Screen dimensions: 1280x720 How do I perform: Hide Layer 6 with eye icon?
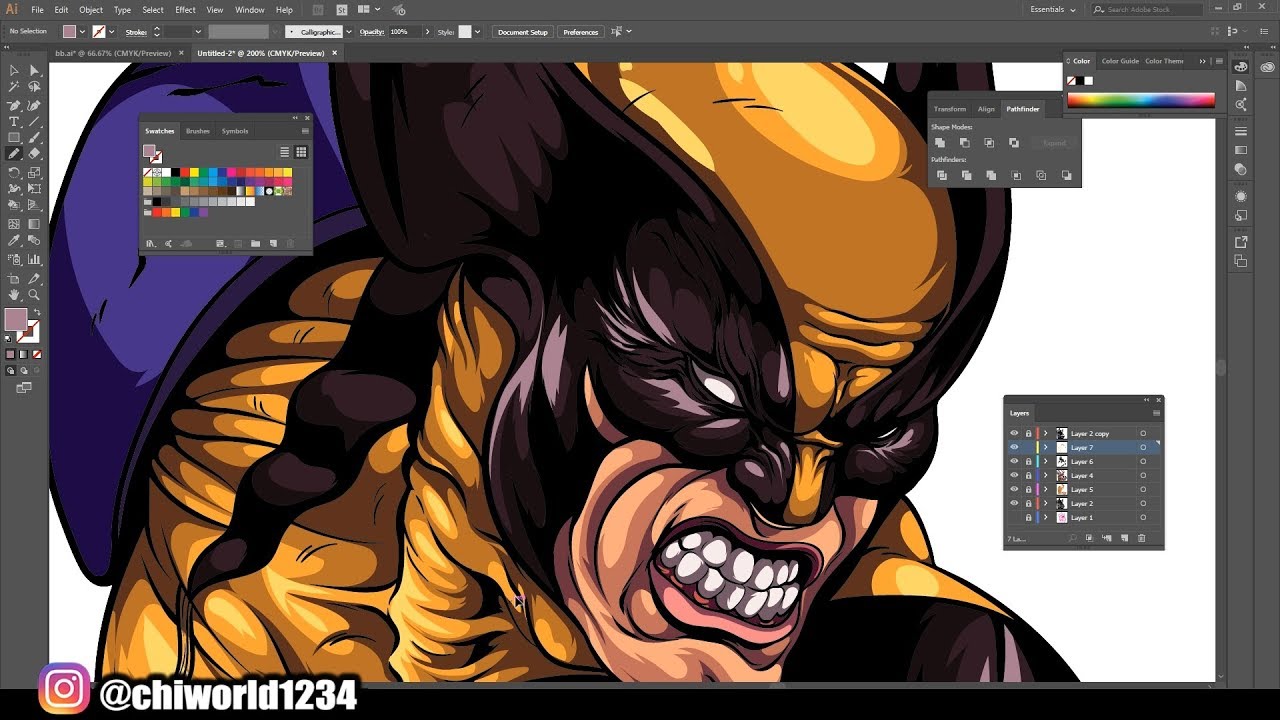pos(1014,461)
